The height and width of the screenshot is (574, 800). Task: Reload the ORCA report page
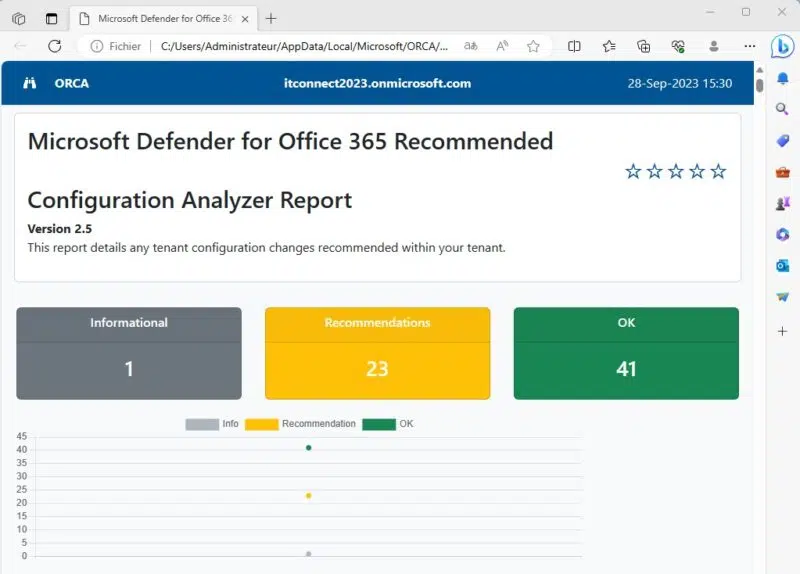point(55,46)
